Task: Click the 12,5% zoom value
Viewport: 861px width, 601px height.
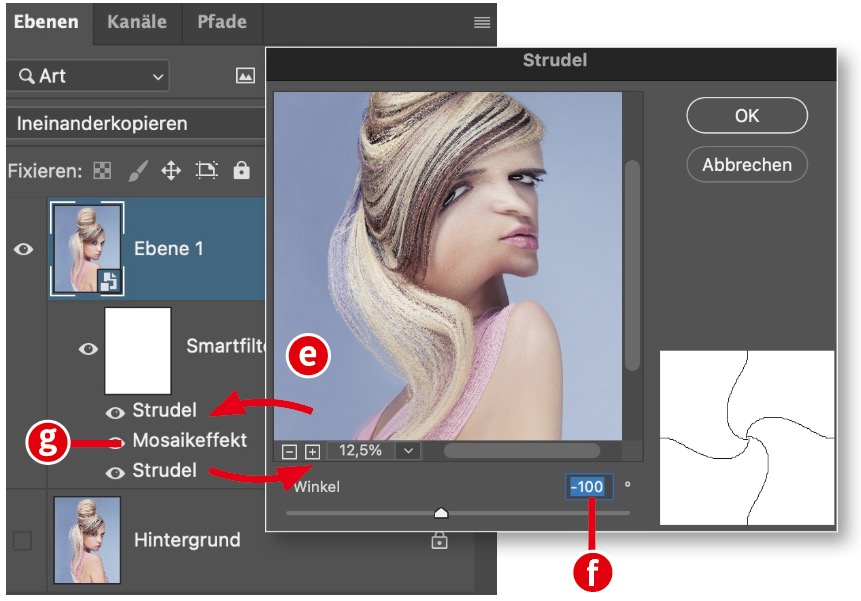Action: click(360, 451)
